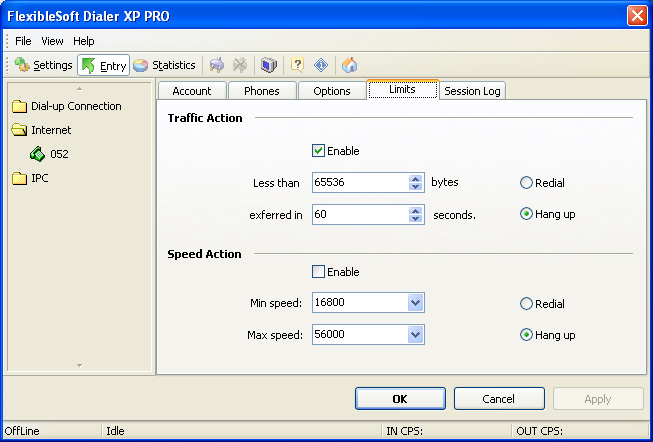Open the Min speed dropdown
653x442 pixels.
pos(416,302)
